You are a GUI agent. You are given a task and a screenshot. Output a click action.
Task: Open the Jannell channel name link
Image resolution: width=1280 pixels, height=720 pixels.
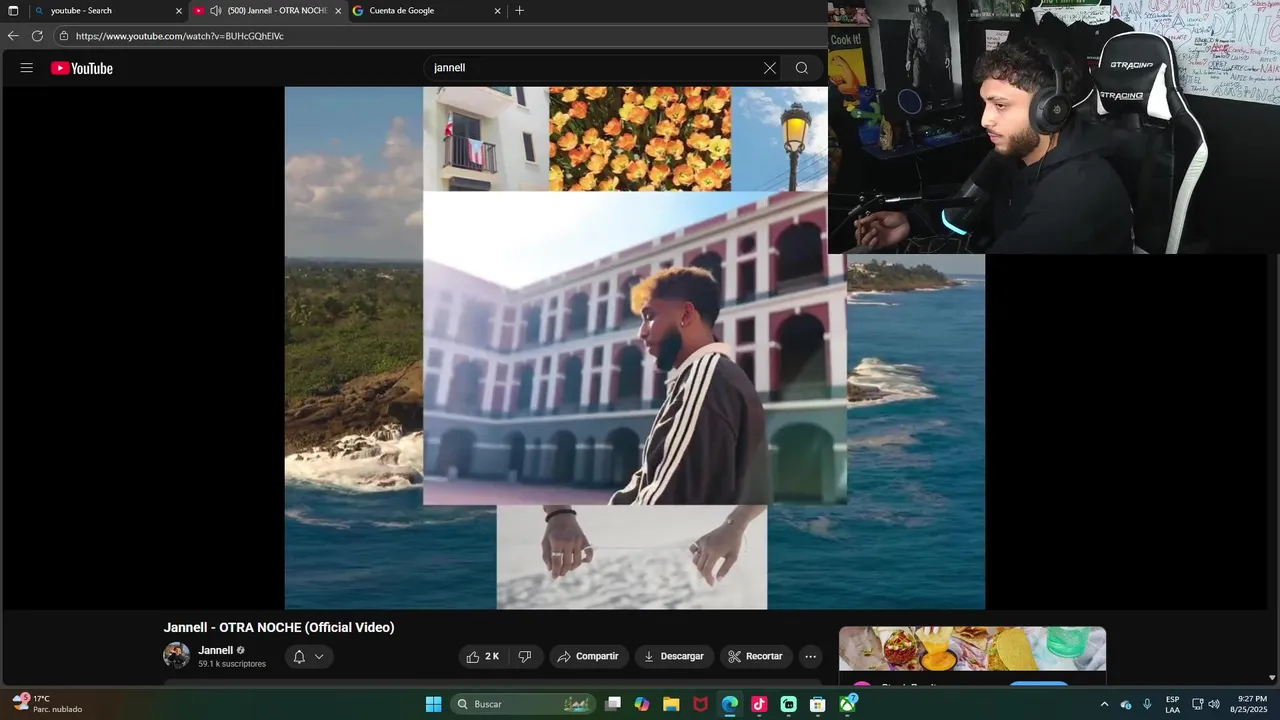coord(215,650)
